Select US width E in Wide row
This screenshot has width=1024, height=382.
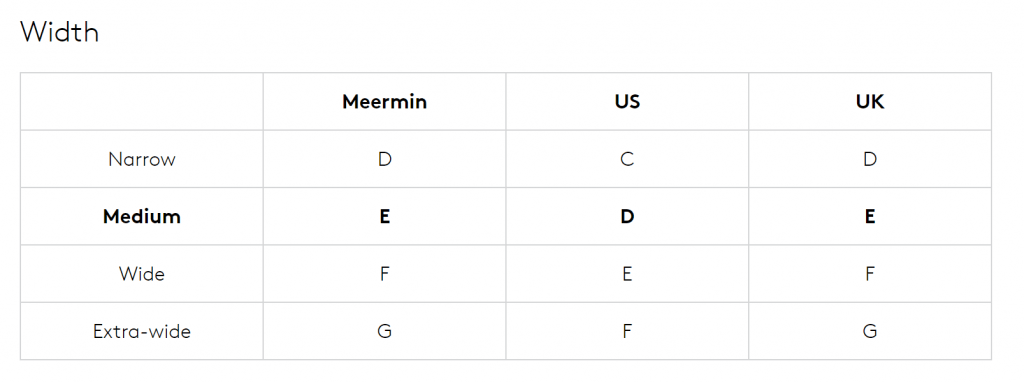point(627,274)
